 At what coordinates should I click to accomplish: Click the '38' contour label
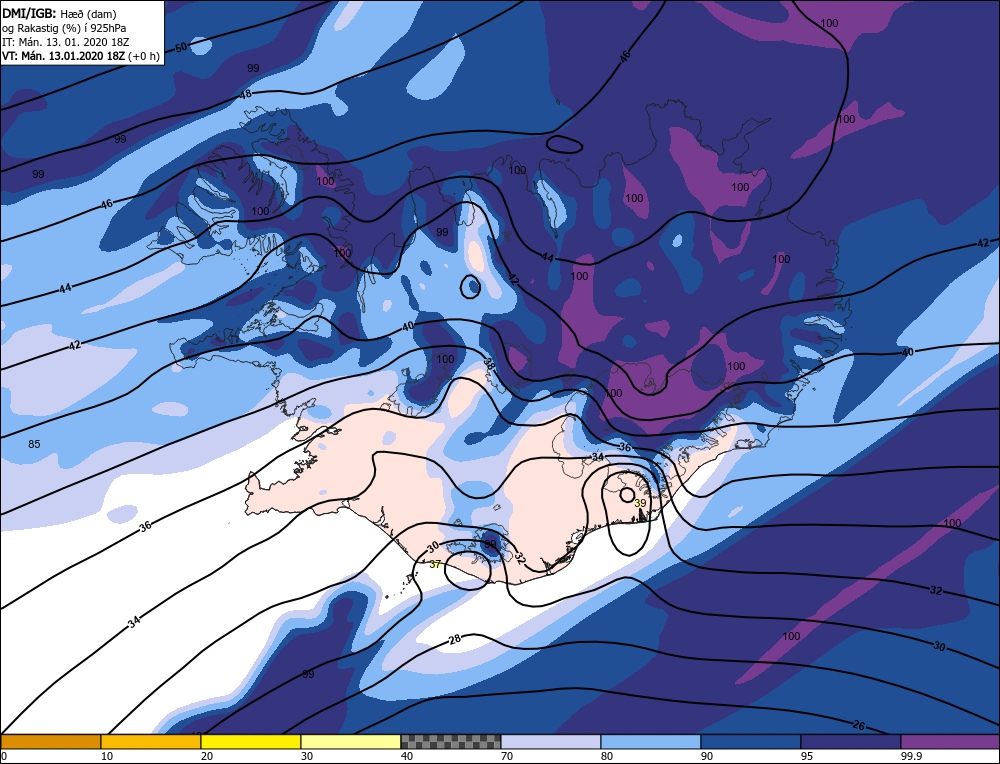click(489, 365)
